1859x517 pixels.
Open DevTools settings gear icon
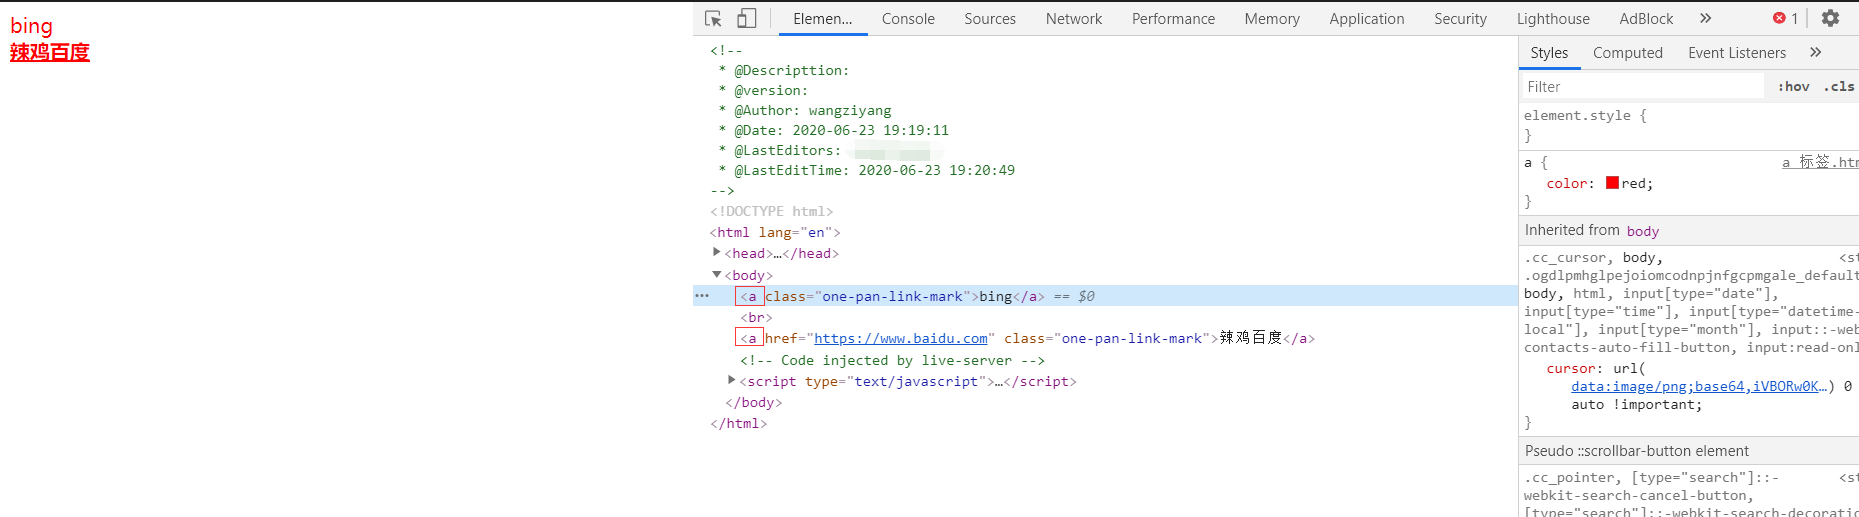(1830, 18)
